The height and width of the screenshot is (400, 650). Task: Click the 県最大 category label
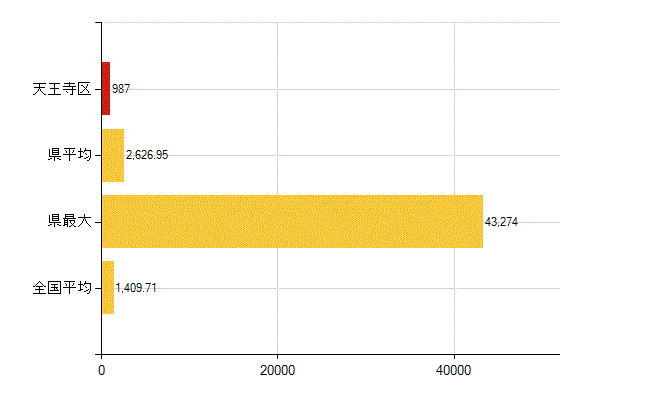[x=70, y=221]
